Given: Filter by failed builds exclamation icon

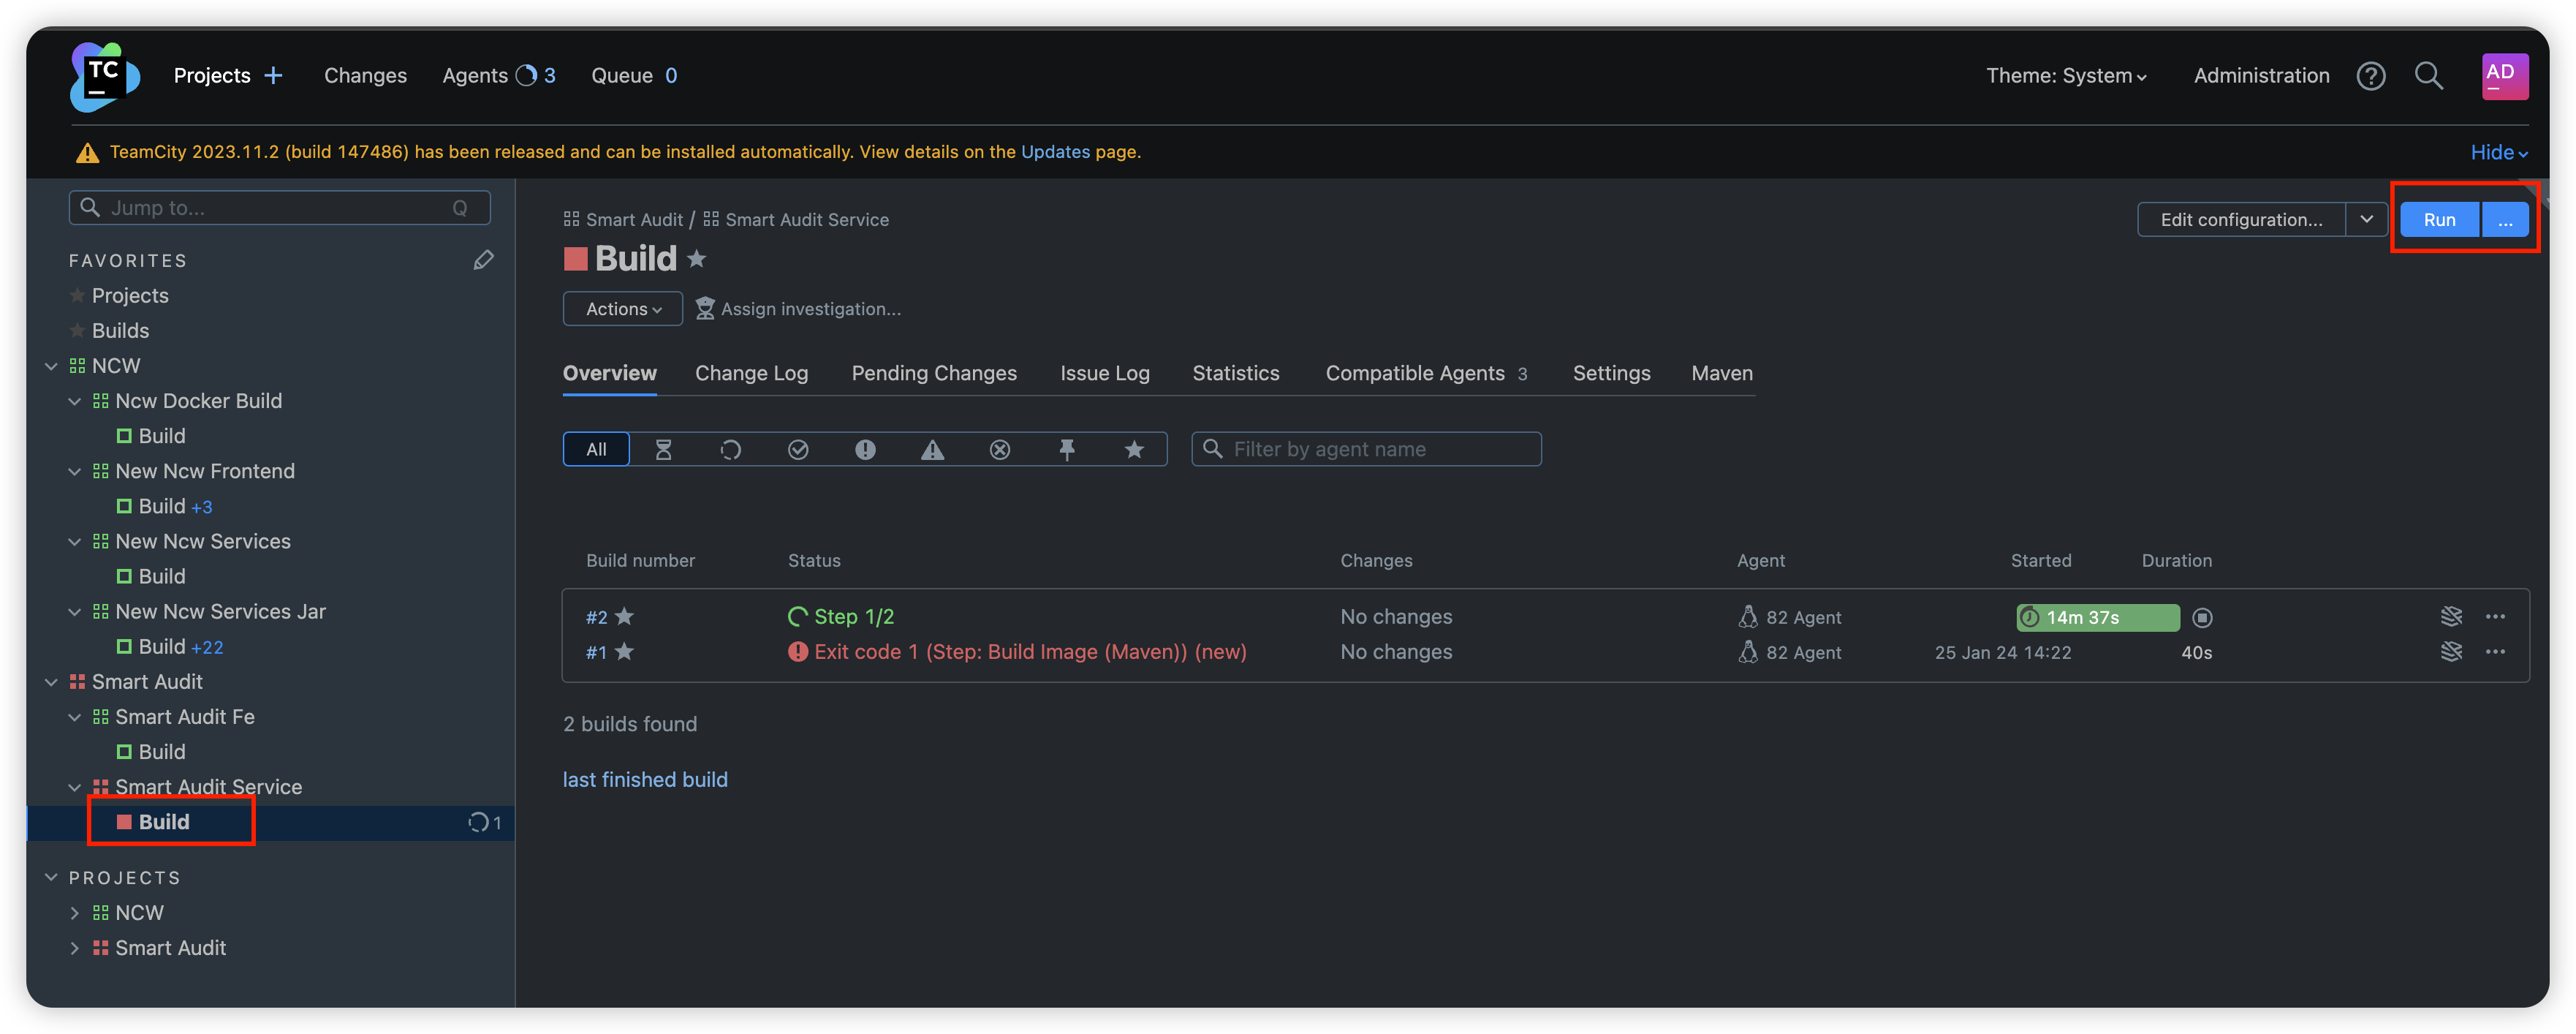Looking at the screenshot, I should click(x=865, y=450).
